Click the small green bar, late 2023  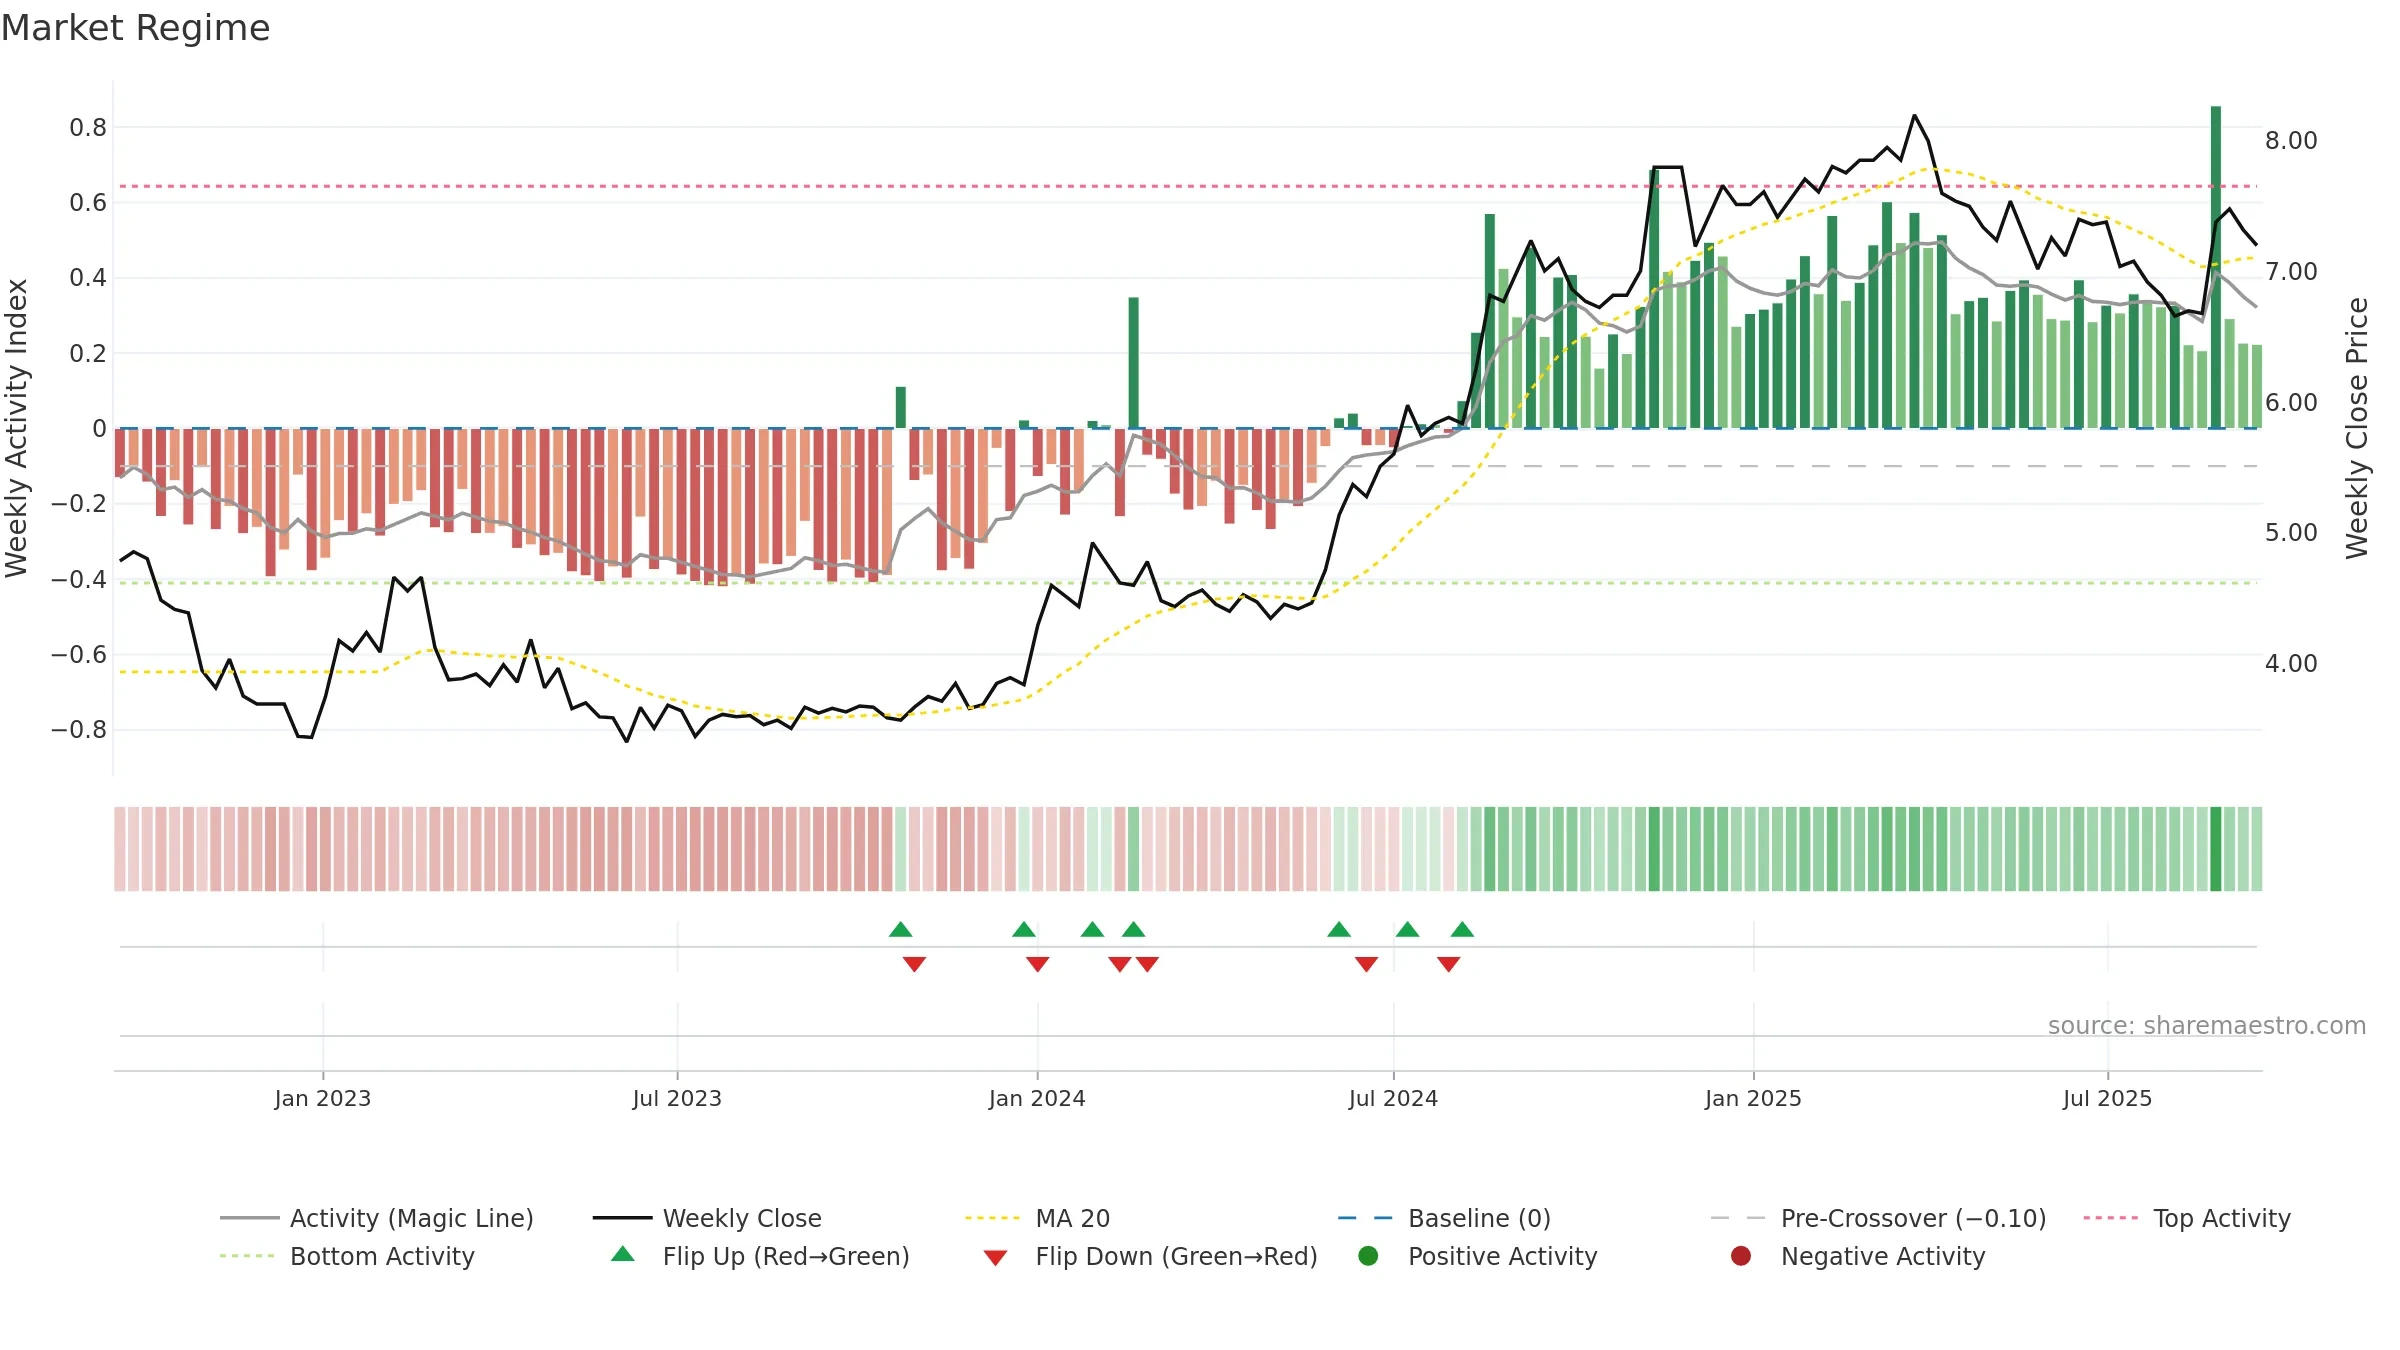pos(901,407)
